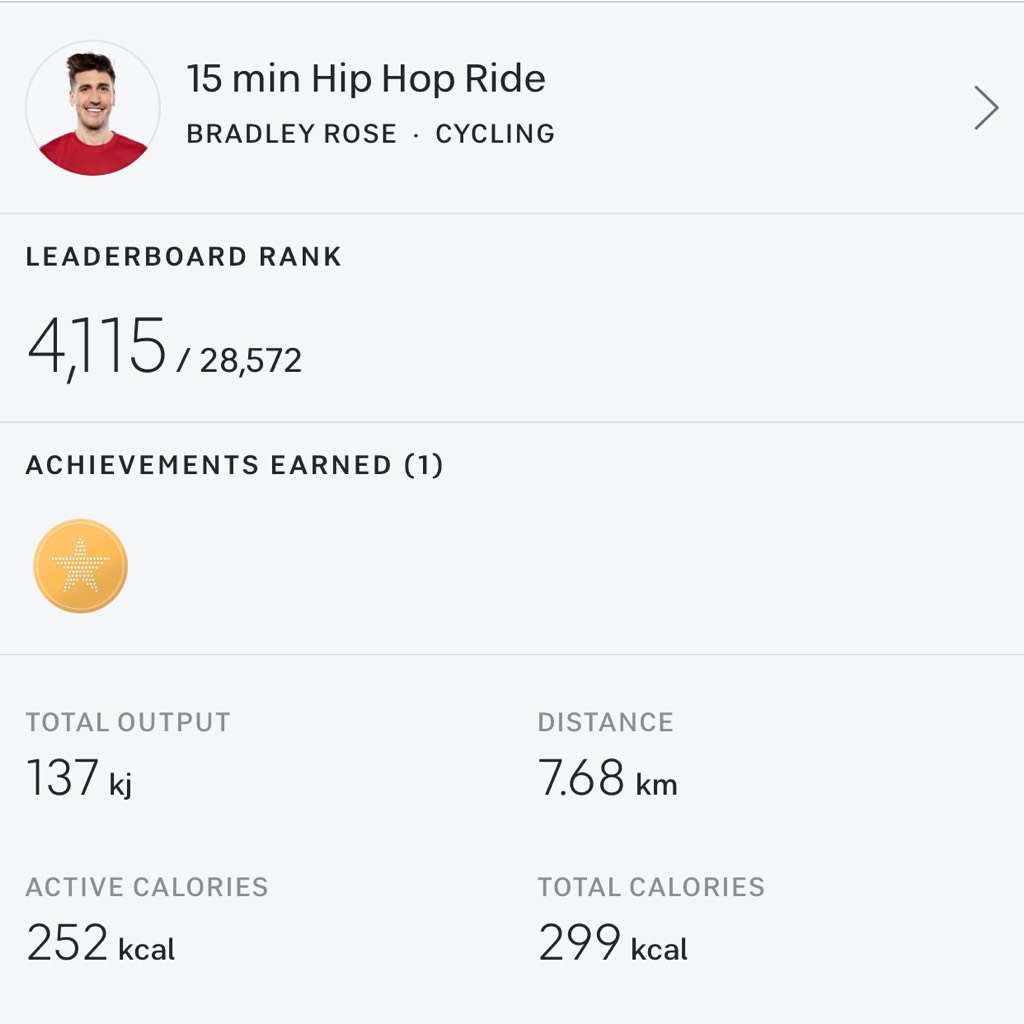Select the BRADLEY ROSE instructor name
1024x1024 pixels.
click(291, 134)
